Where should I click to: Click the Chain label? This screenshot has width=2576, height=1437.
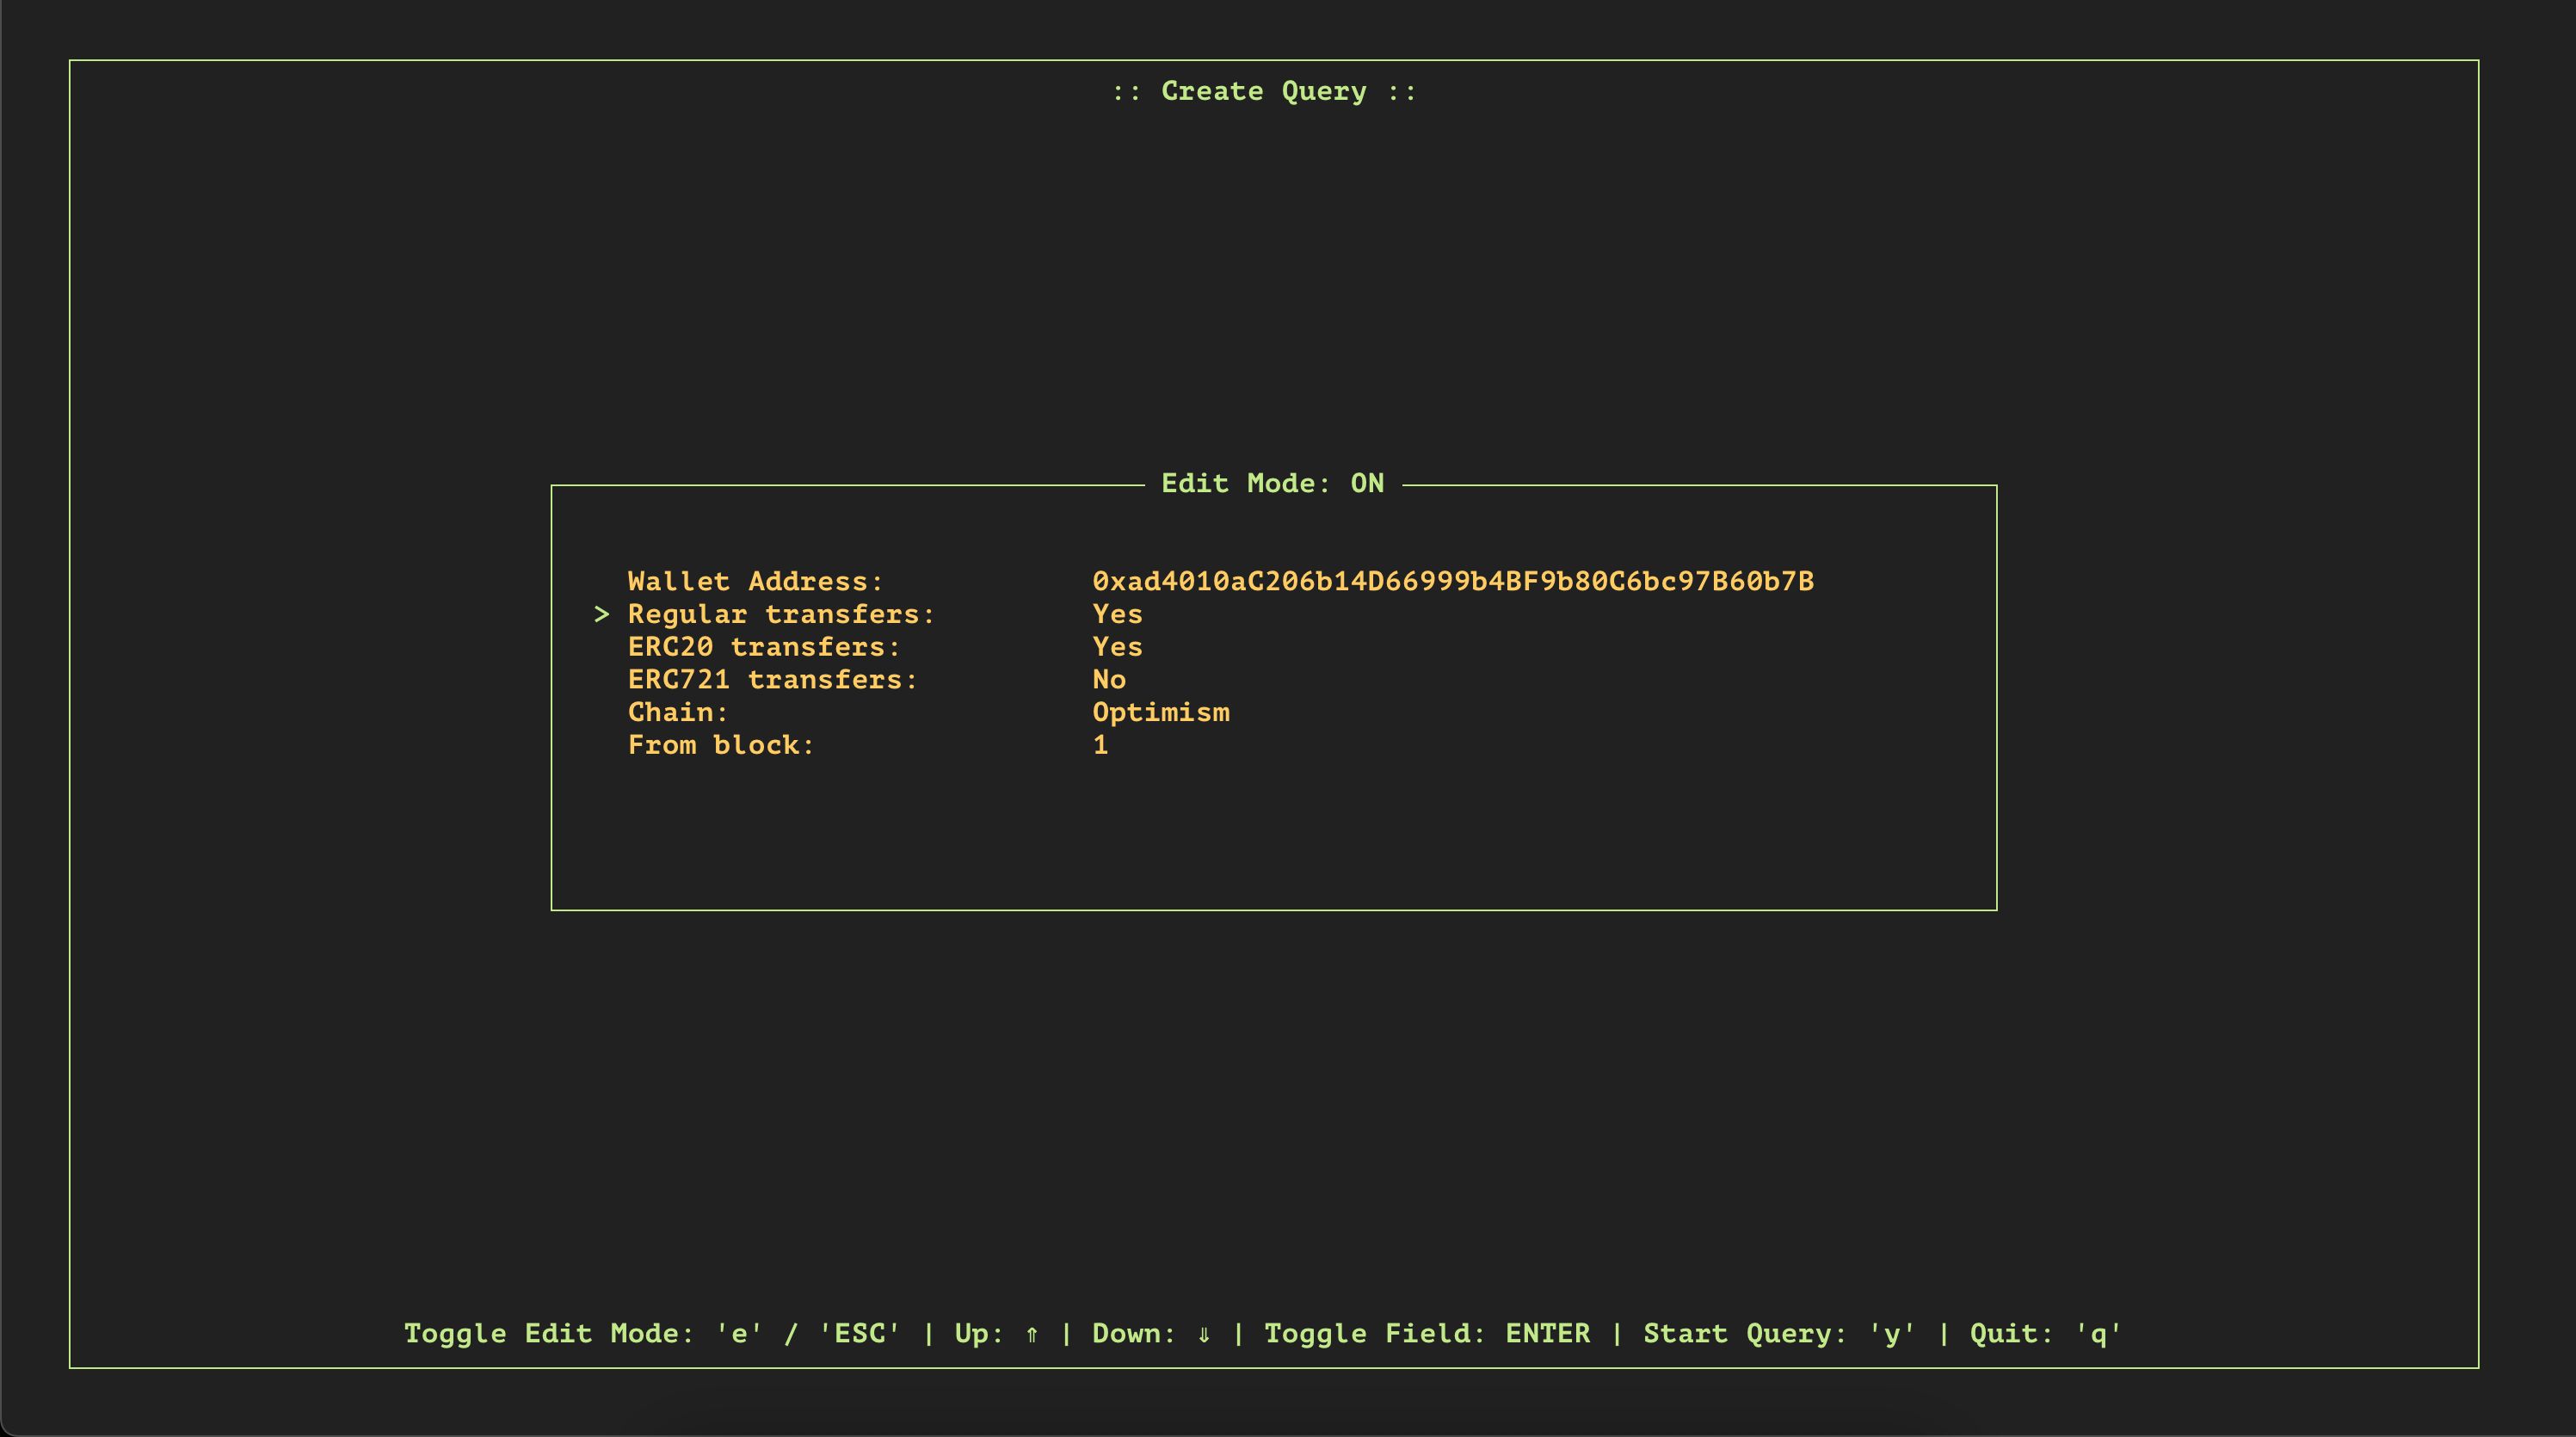coord(678,712)
